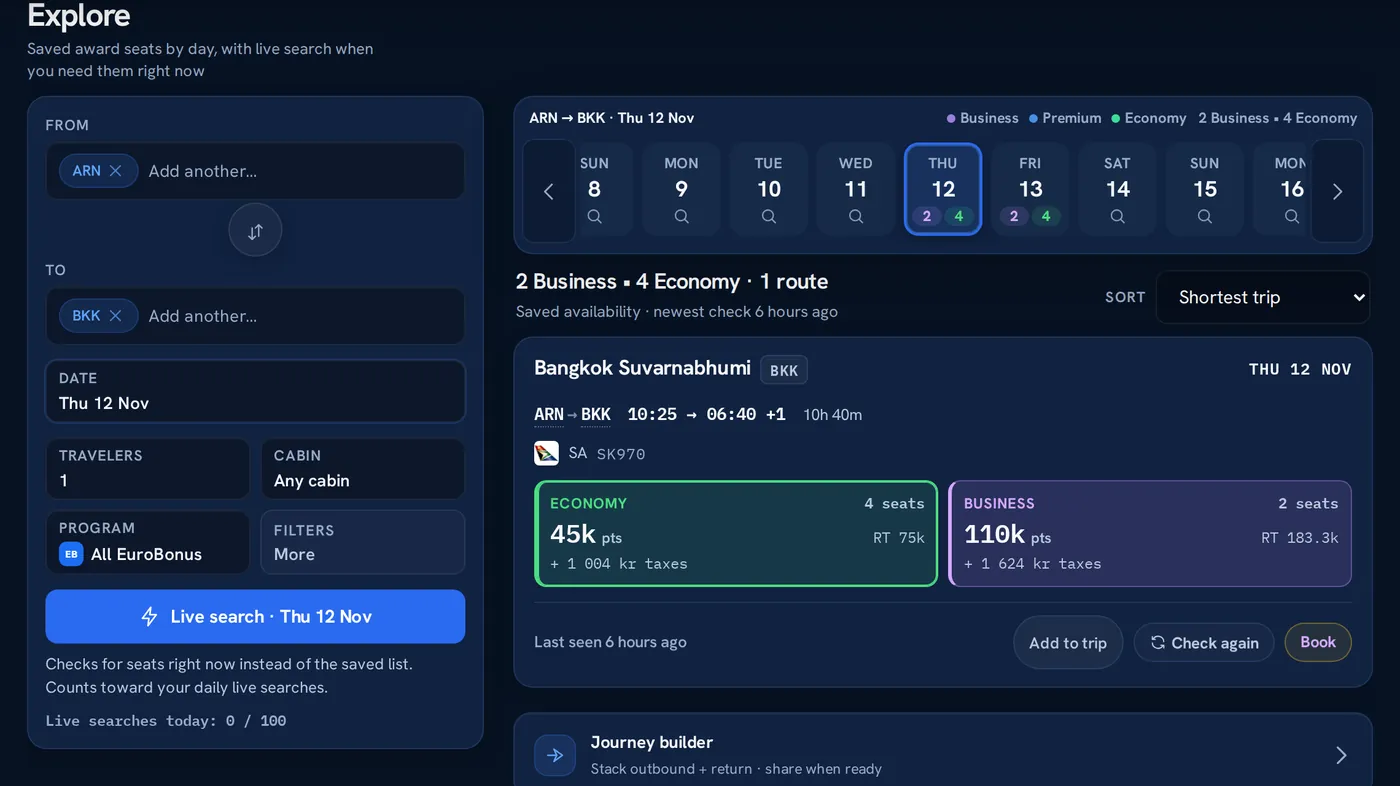Go to next dates in calendar strip

[1337, 191]
